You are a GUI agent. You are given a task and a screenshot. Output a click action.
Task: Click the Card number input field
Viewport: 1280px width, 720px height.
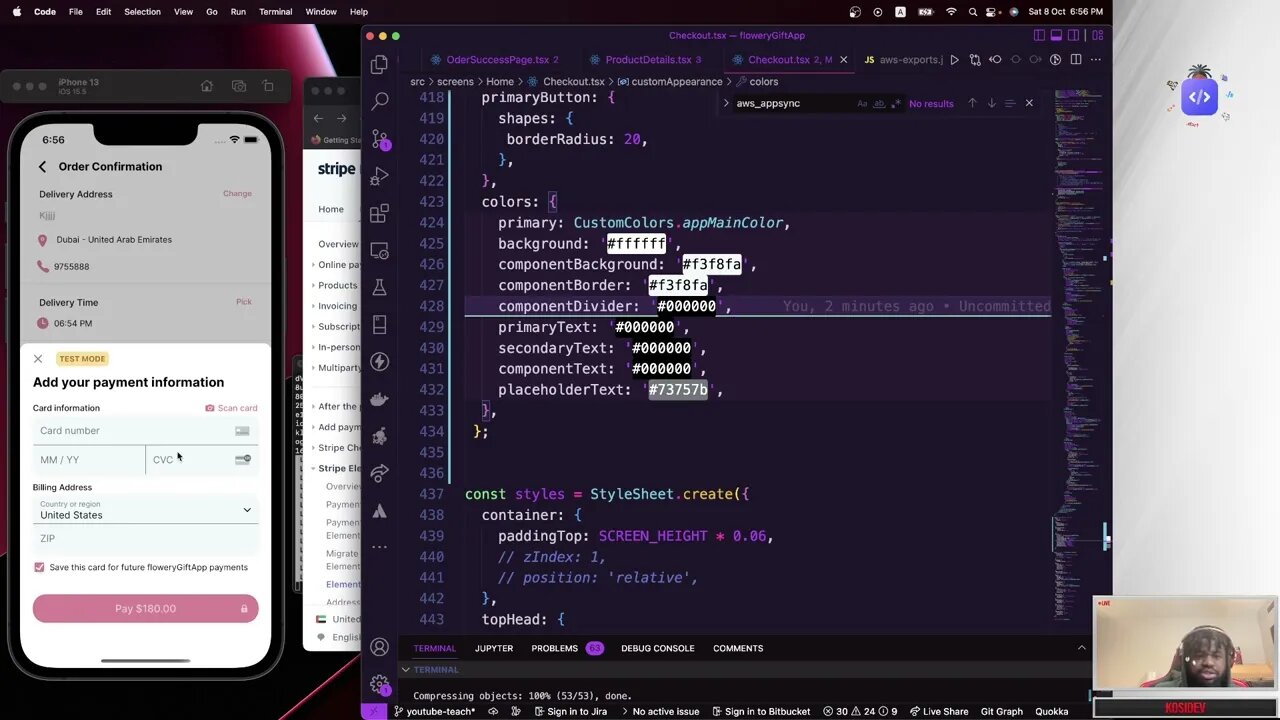coord(145,431)
